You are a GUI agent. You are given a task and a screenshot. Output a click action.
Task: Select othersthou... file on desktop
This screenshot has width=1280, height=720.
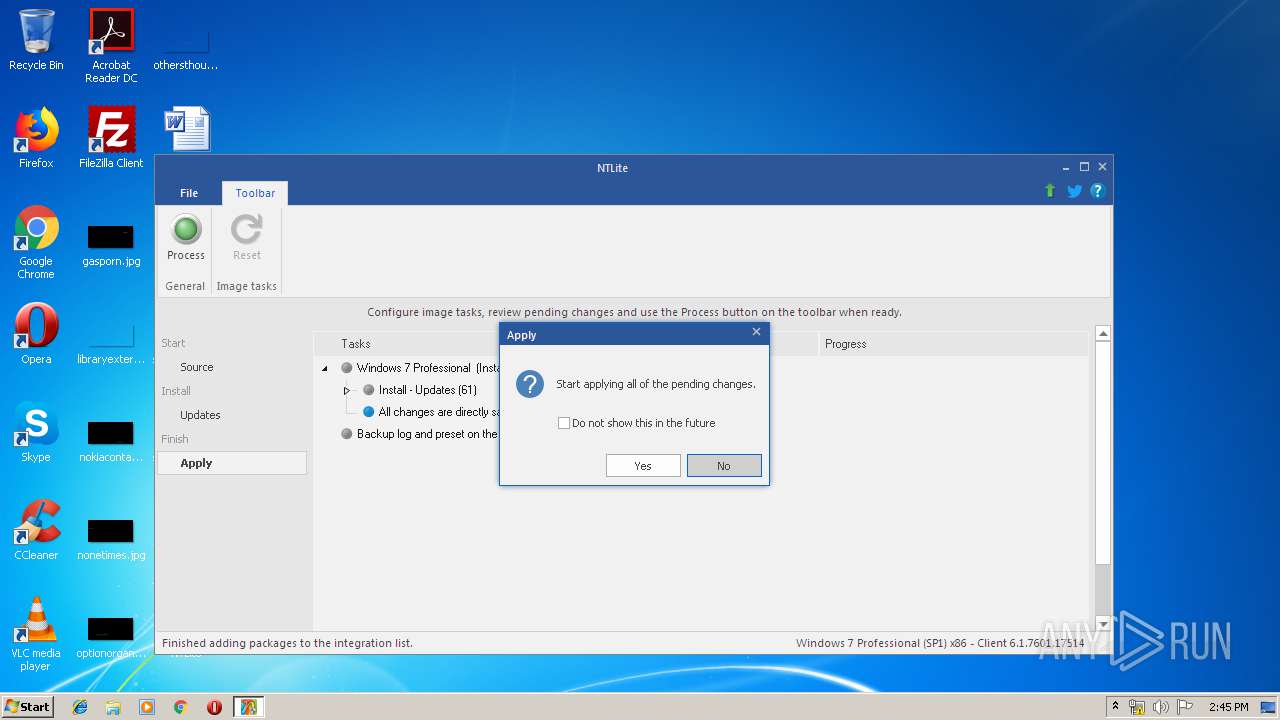pyautogui.click(x=186, y=50)
